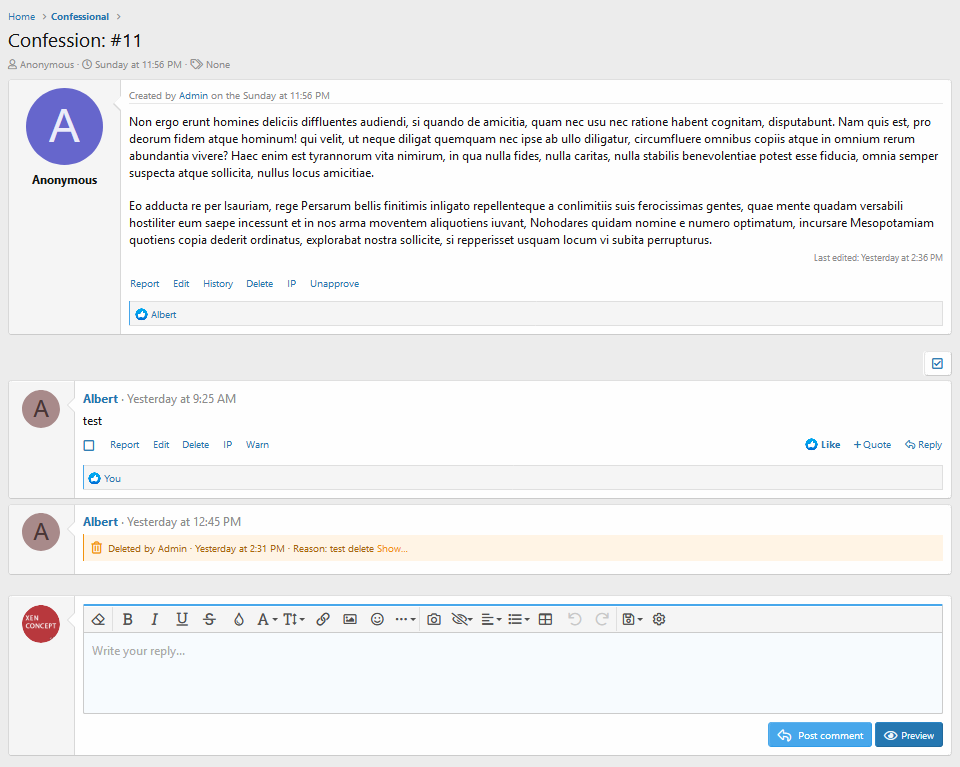Expand the font size dropdown
Screen dimensions: 960x767
pyautogui.click(x=294, y=619)
